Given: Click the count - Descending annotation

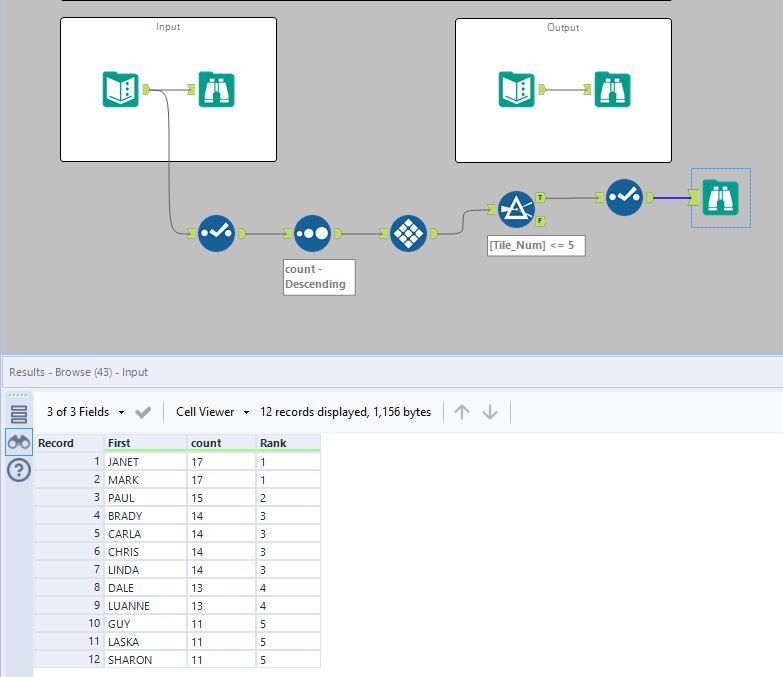Looking at the screenshot, I should pyautogui.click(x=319, y=277).
